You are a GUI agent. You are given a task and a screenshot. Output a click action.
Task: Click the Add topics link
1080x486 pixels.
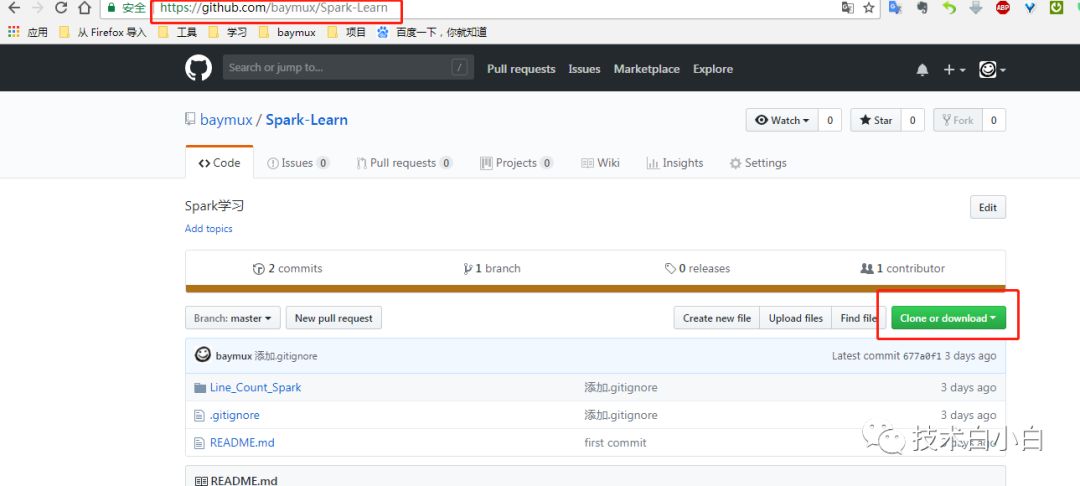pos(208,229)
